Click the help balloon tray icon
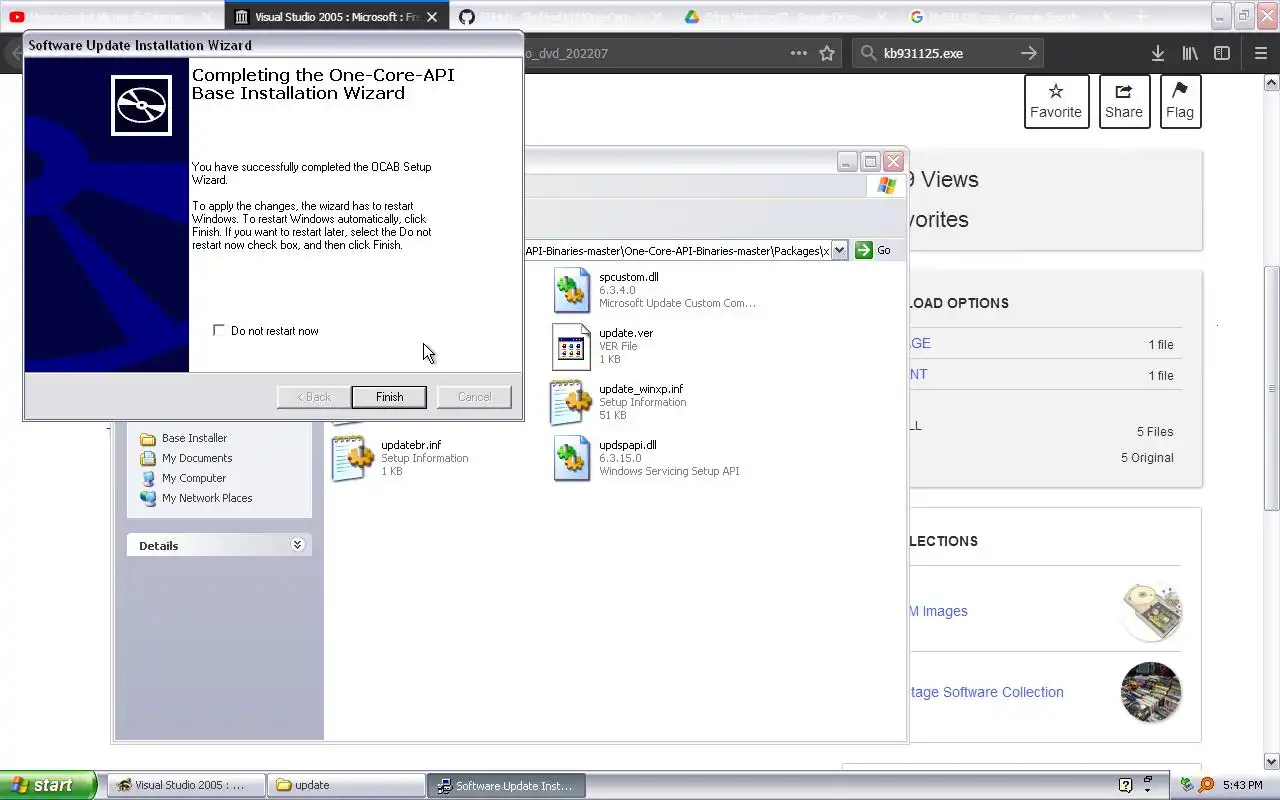 pos(1125,785)
